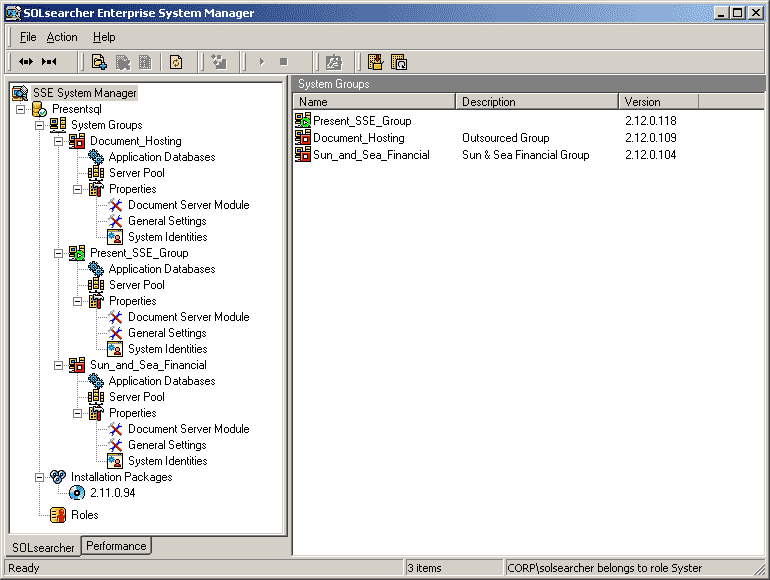Click the Sun & Sea Financial Group description
The width and height of the screenshot is (770, 580).
pyautogui.click(x=525, y=155)
